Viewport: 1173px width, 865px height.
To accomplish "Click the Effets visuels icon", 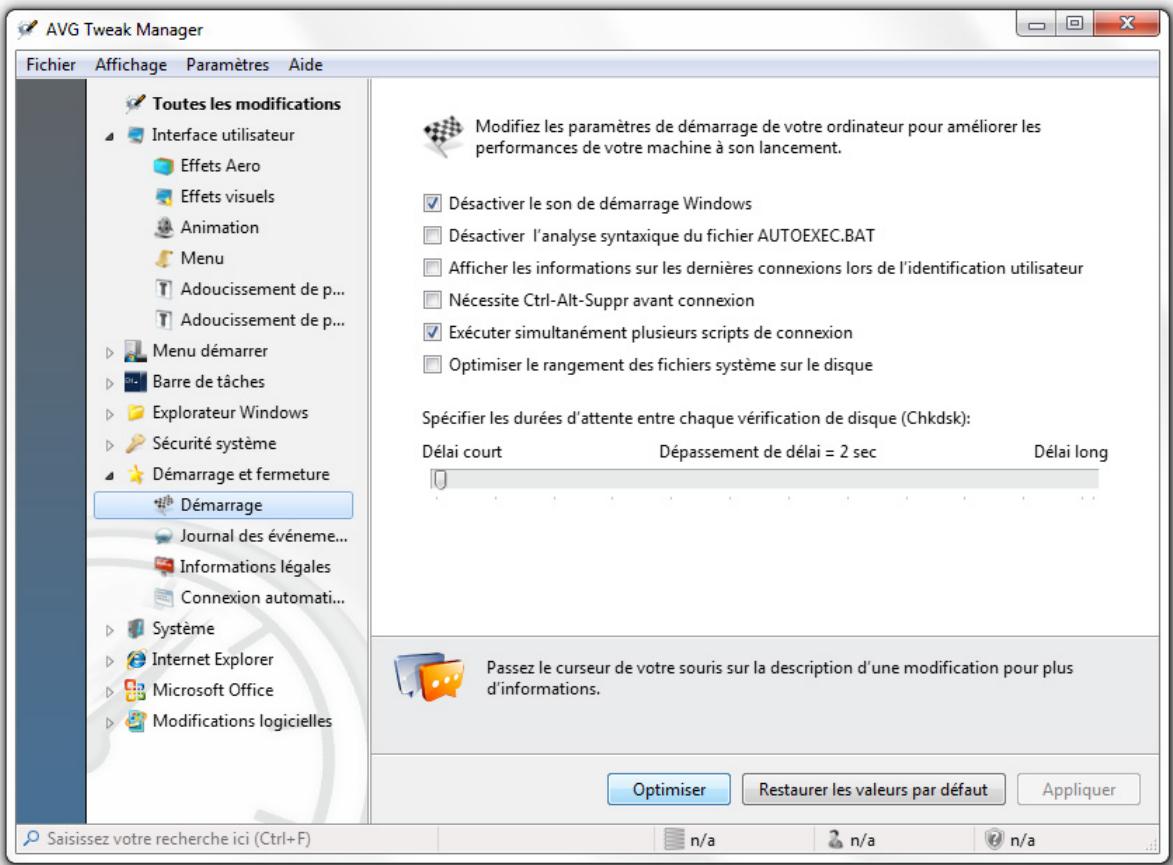I will (x=164, y=196).
